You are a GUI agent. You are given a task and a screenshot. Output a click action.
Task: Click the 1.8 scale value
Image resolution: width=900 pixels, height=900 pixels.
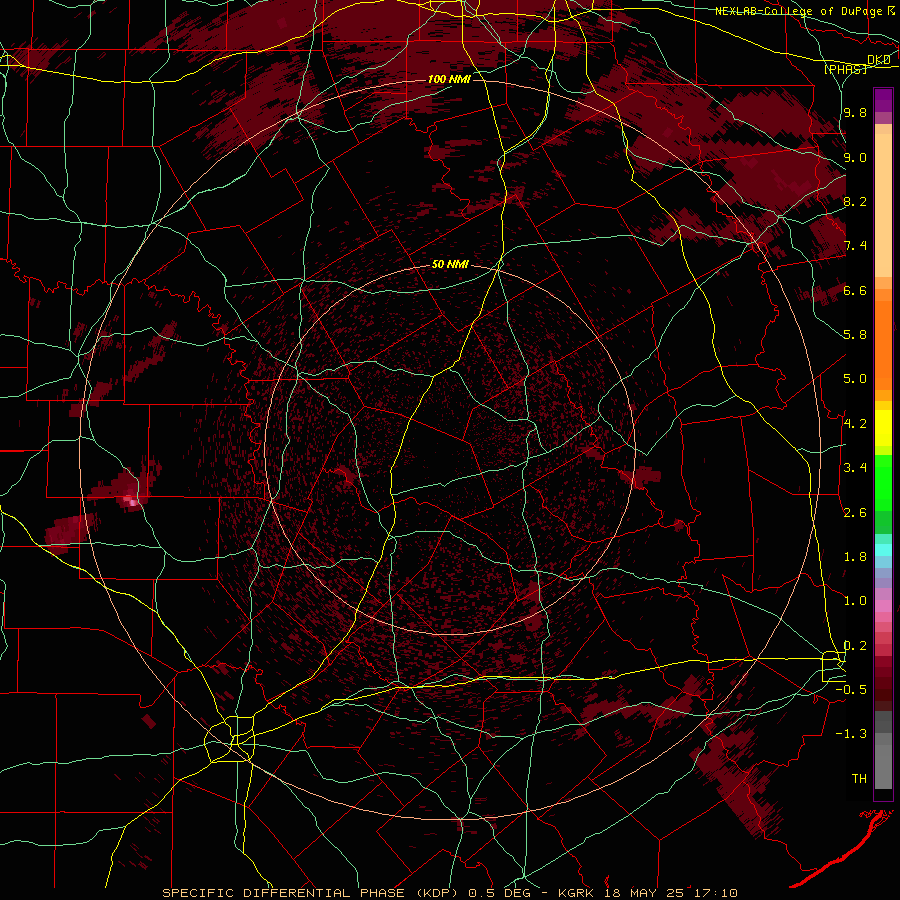pos(855,557)
